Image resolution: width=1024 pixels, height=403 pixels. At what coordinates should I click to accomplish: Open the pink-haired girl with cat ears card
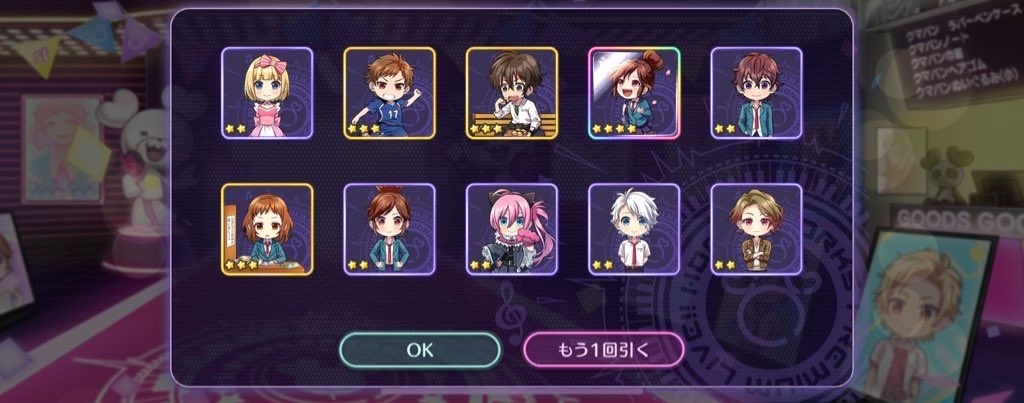[512, 229]
